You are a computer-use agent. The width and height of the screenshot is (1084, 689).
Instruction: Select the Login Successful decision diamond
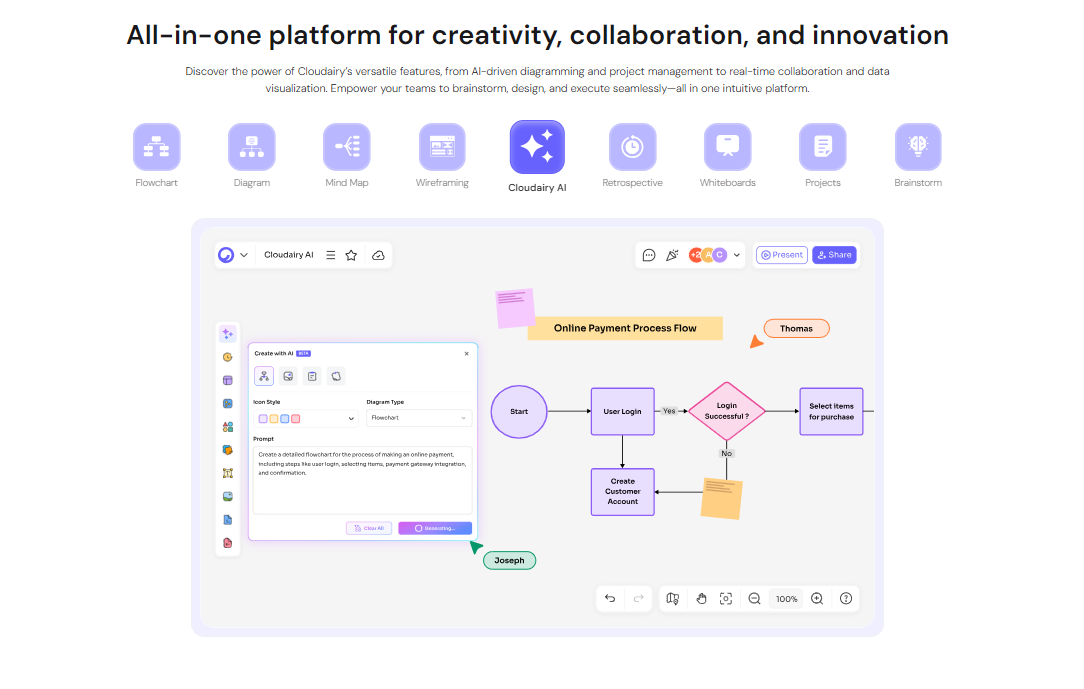click(x=727, y=411)
